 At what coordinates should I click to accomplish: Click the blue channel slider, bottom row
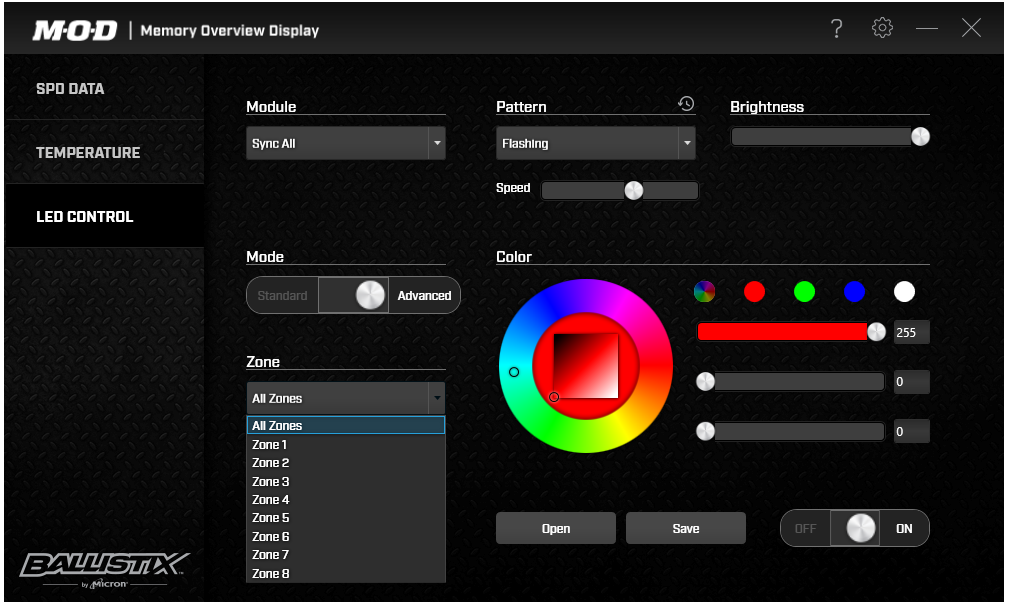(x=791, y=432)
